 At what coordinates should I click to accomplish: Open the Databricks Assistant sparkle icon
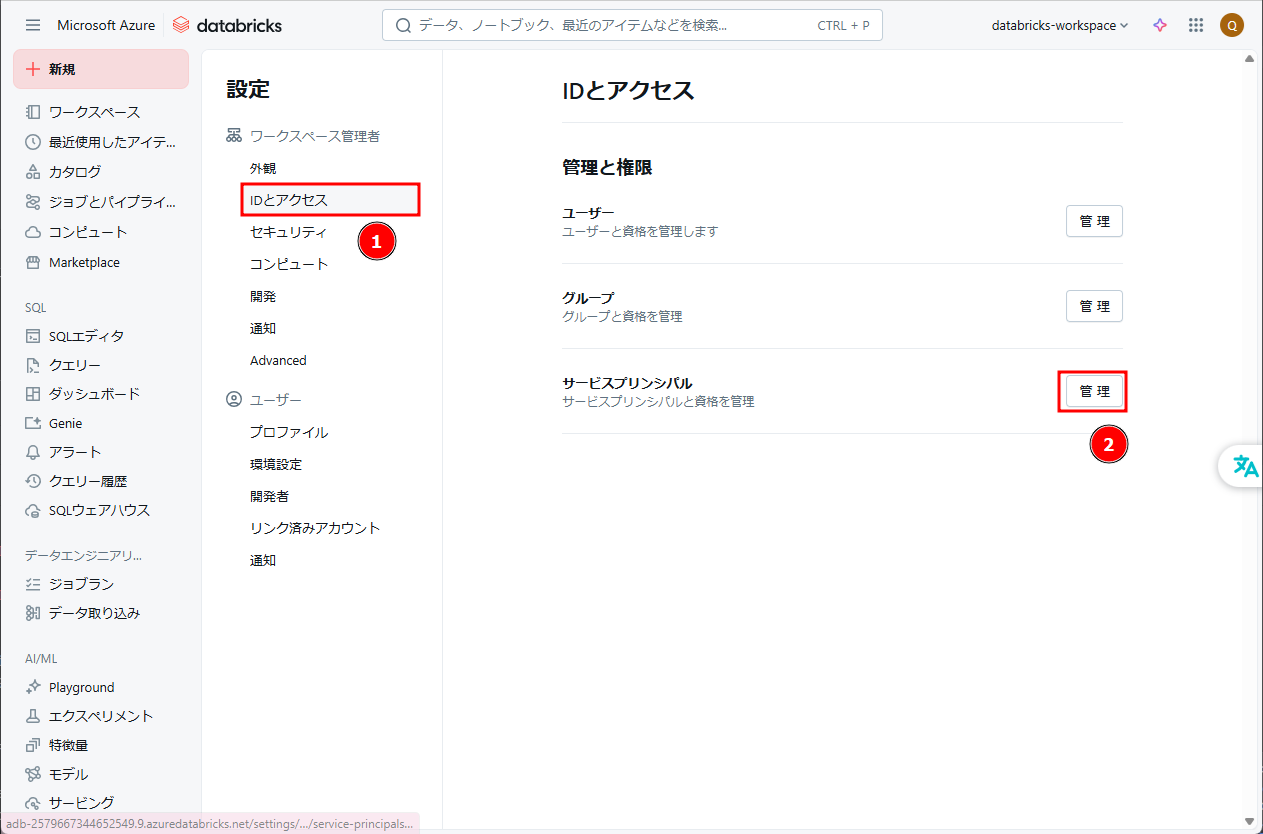point(1160,25)
